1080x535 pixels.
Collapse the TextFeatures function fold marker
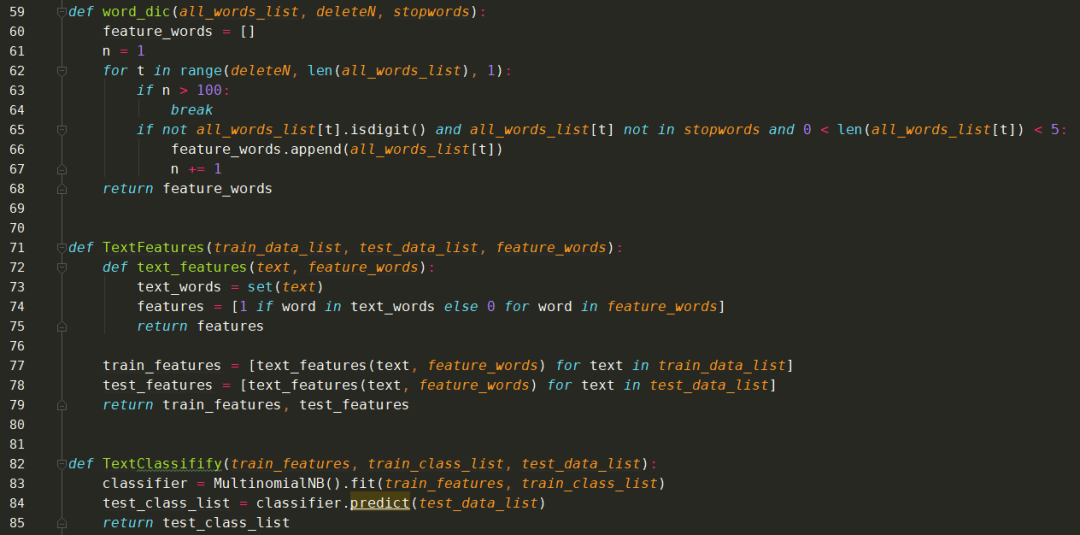click(x=62, y=247)
